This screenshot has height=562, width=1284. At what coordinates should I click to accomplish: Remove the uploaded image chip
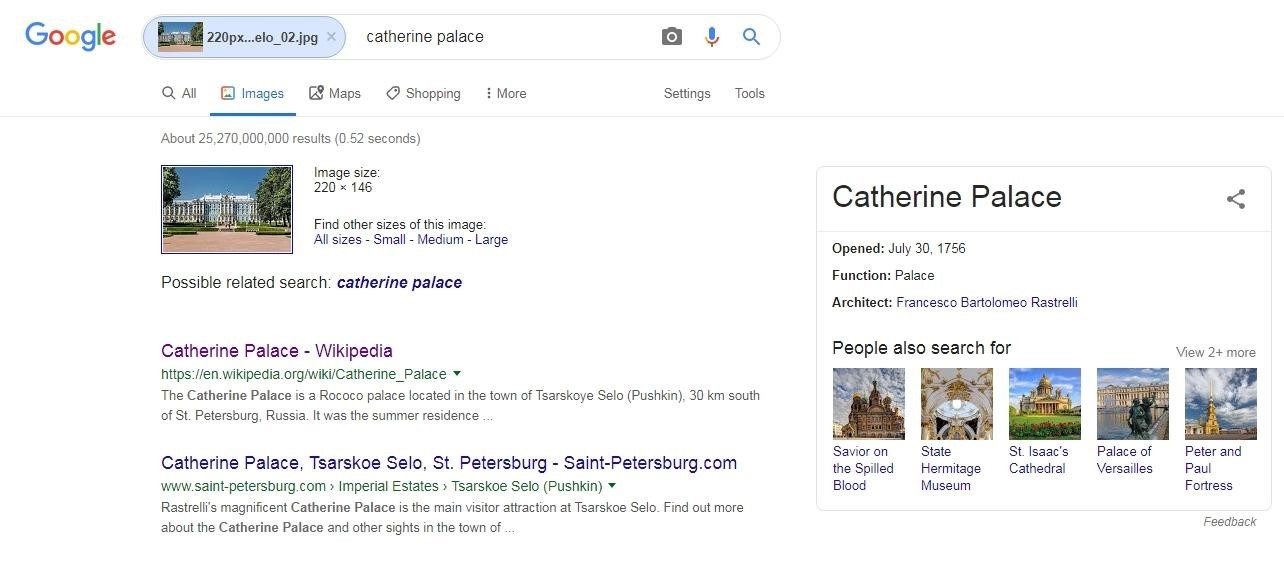coord(331,37)
